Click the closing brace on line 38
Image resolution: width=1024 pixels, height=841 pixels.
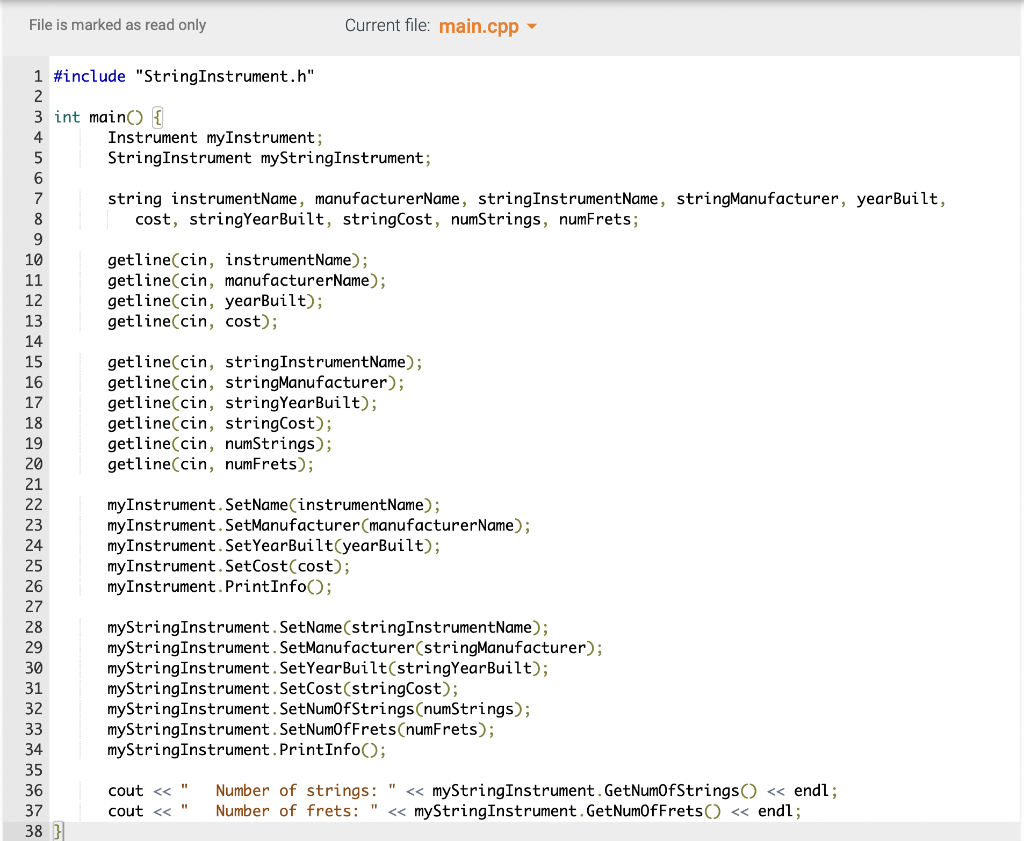57,831
